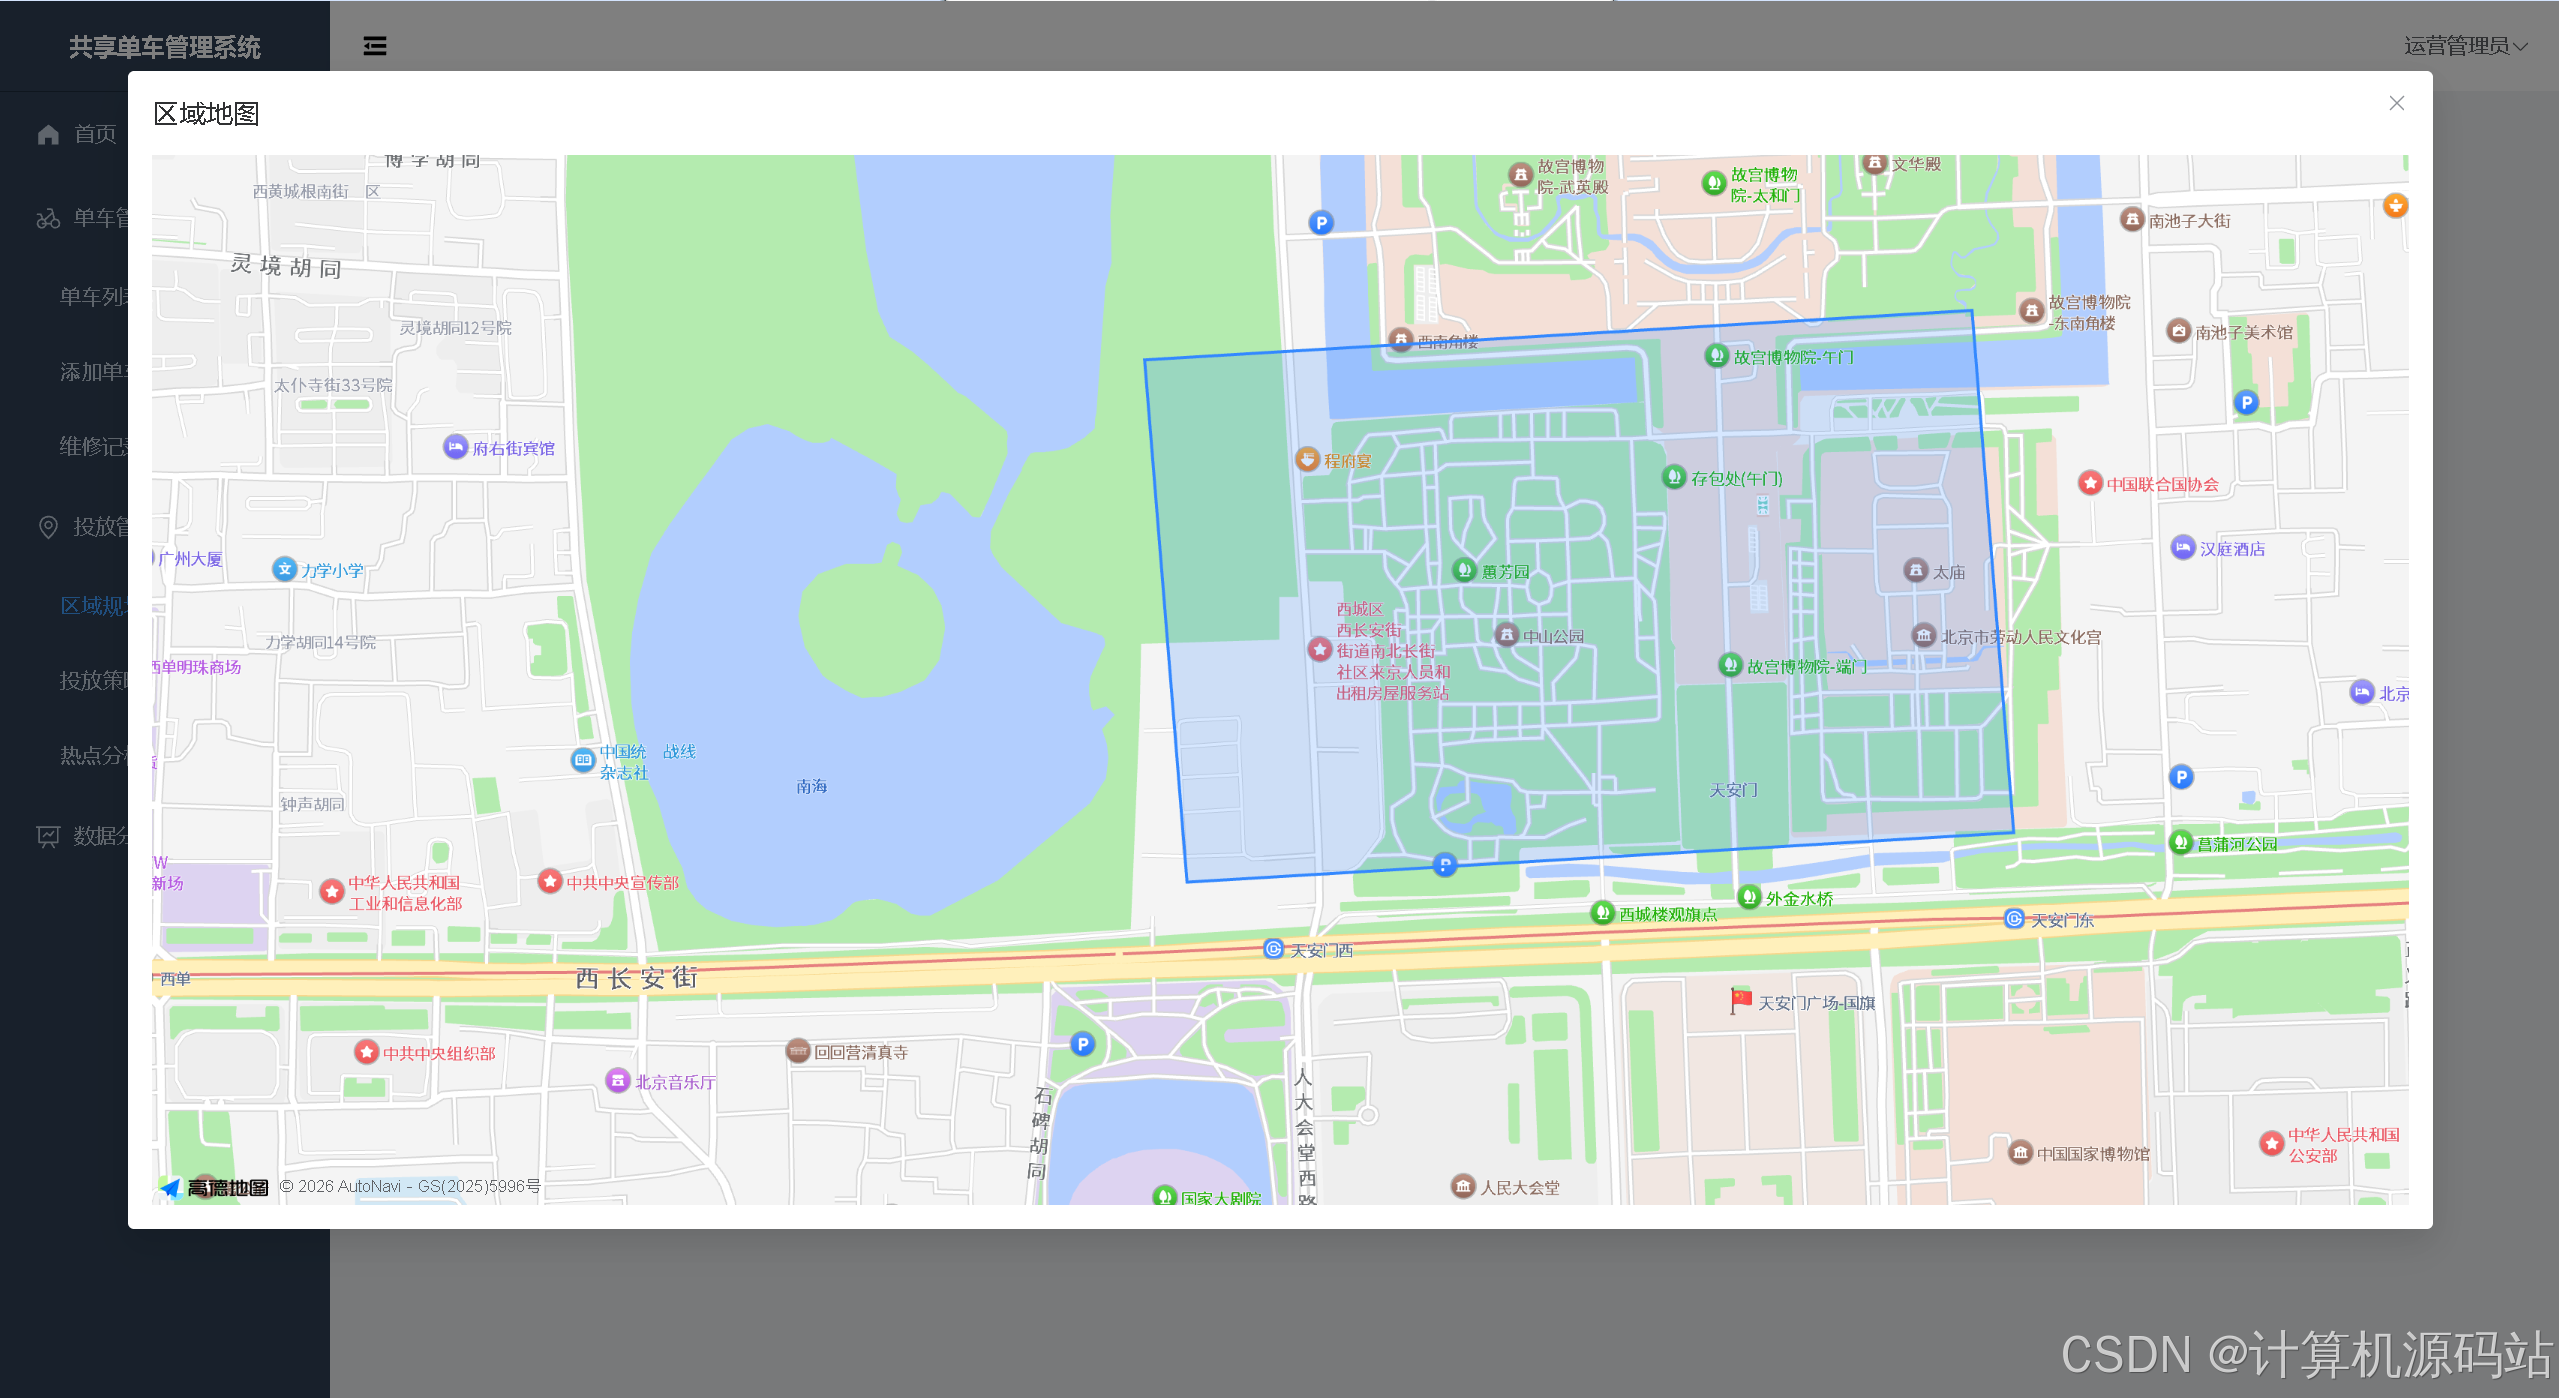The height and width of the screenshot is (1398, 2559).
Task: Click the 力学小学 school marker icon
Action: pos(285,569)
